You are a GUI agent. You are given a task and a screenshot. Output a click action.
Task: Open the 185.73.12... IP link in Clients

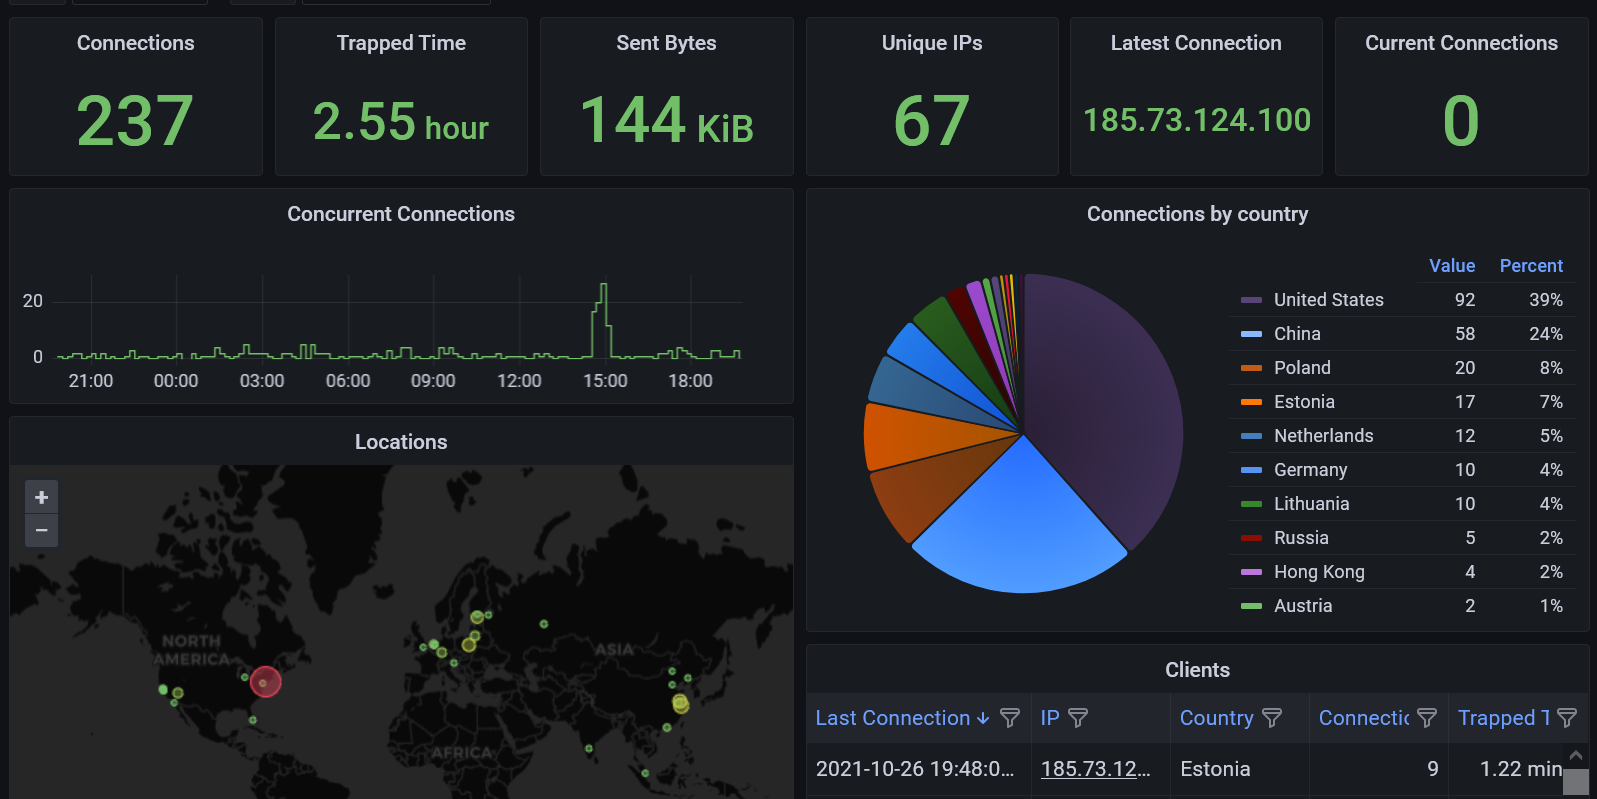pyautogui.click(x=1095, y=769)
